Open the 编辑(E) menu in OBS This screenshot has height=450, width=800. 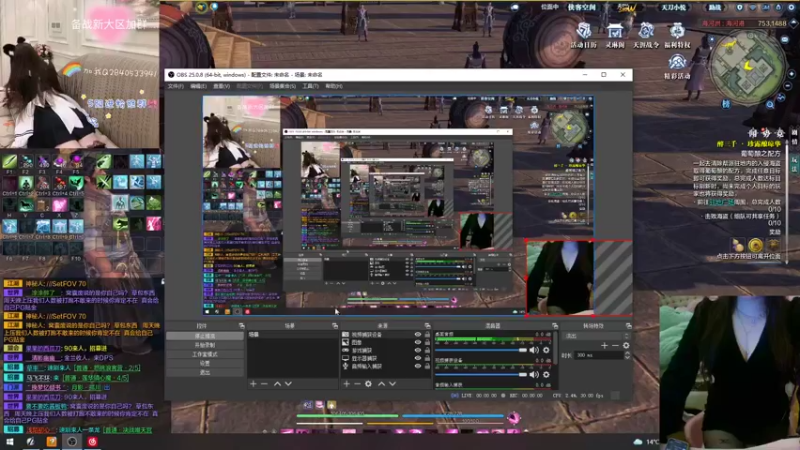pyautogui.click(x=198, y=86)
